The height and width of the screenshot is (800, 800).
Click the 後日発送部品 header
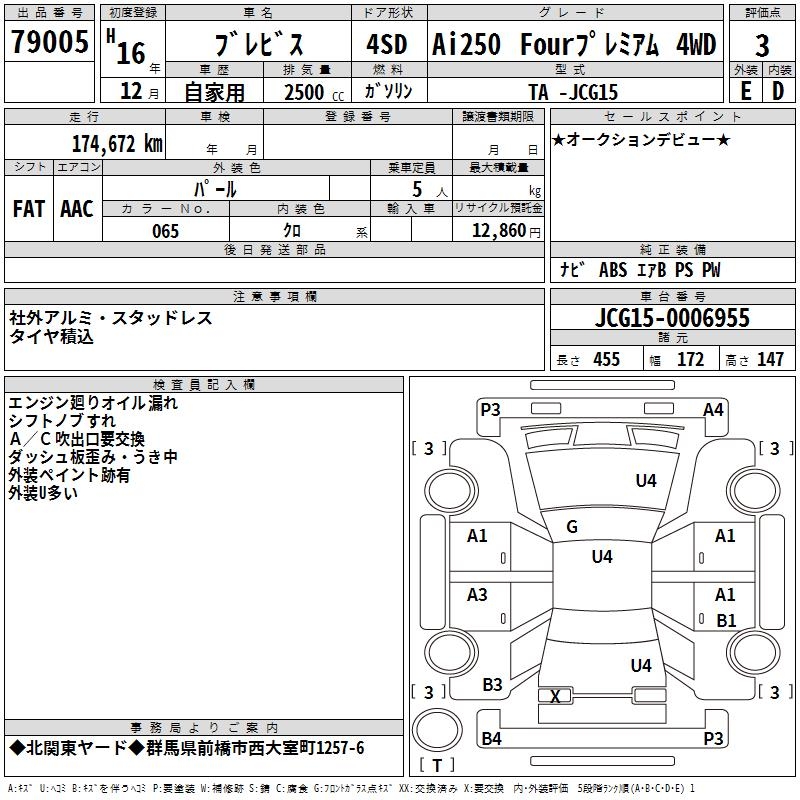tap(275, 249)
